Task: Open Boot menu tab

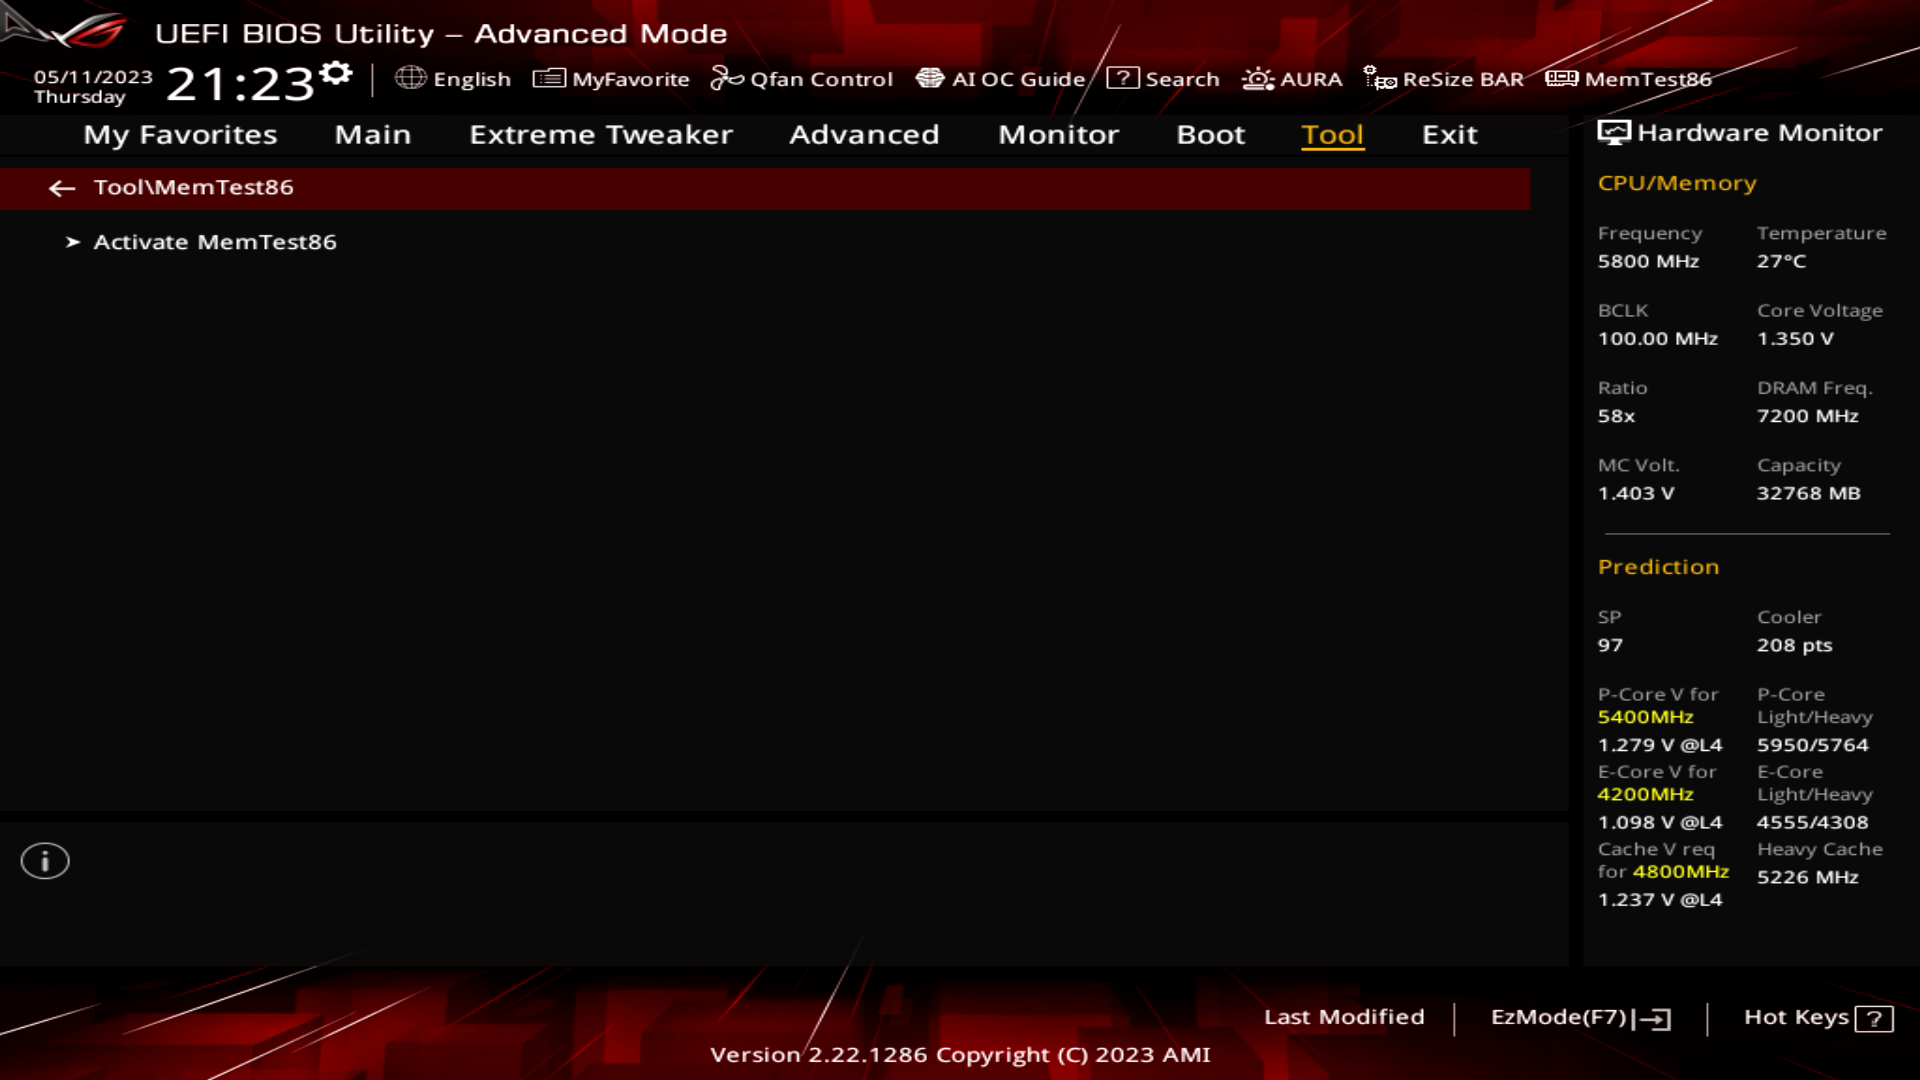Action: [1209, 133]
